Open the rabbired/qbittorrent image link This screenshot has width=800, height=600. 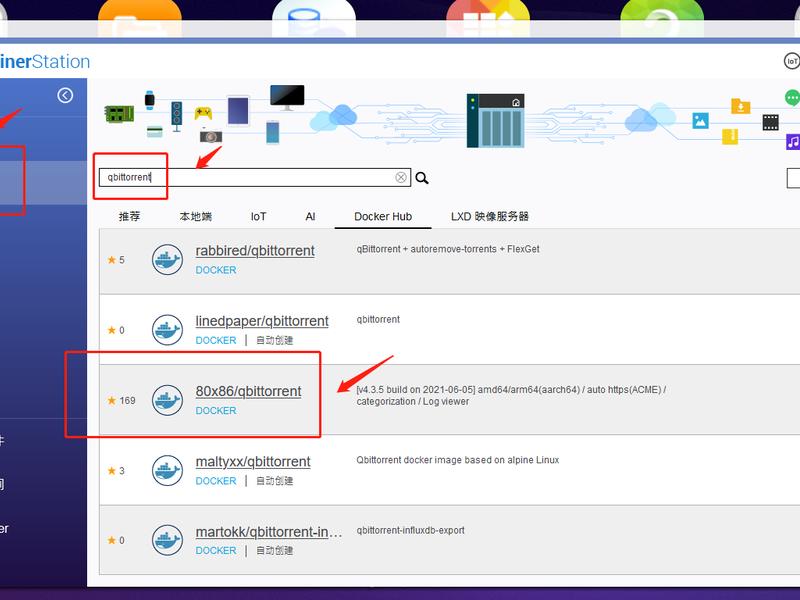tap(255, 251)
